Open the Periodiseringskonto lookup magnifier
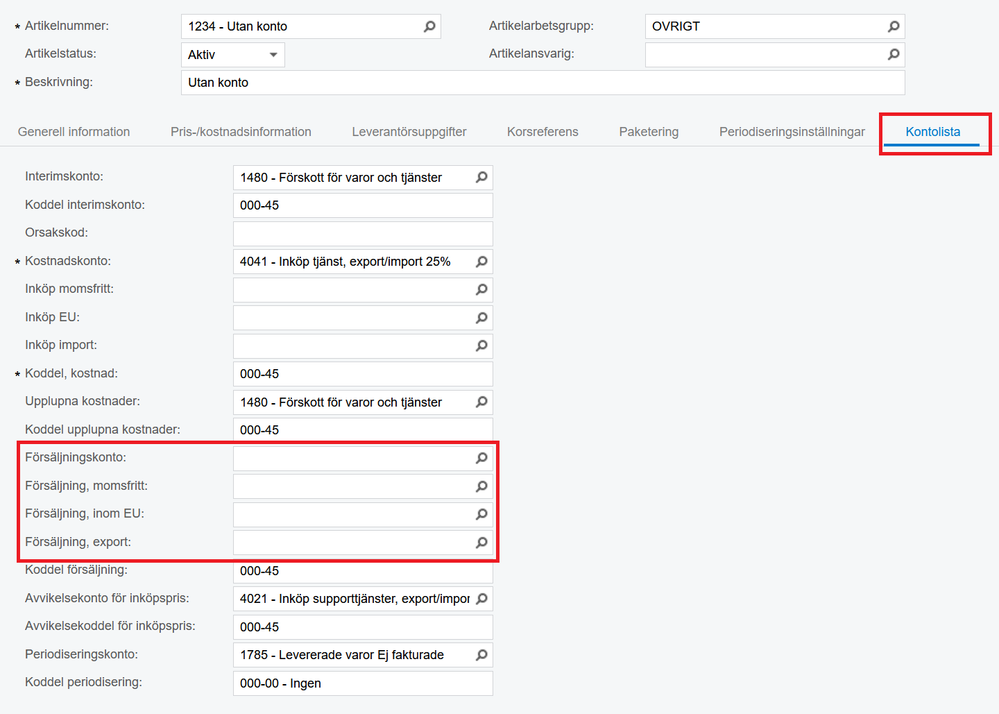Viewport: 999px width, 714px height. point(481,655)
